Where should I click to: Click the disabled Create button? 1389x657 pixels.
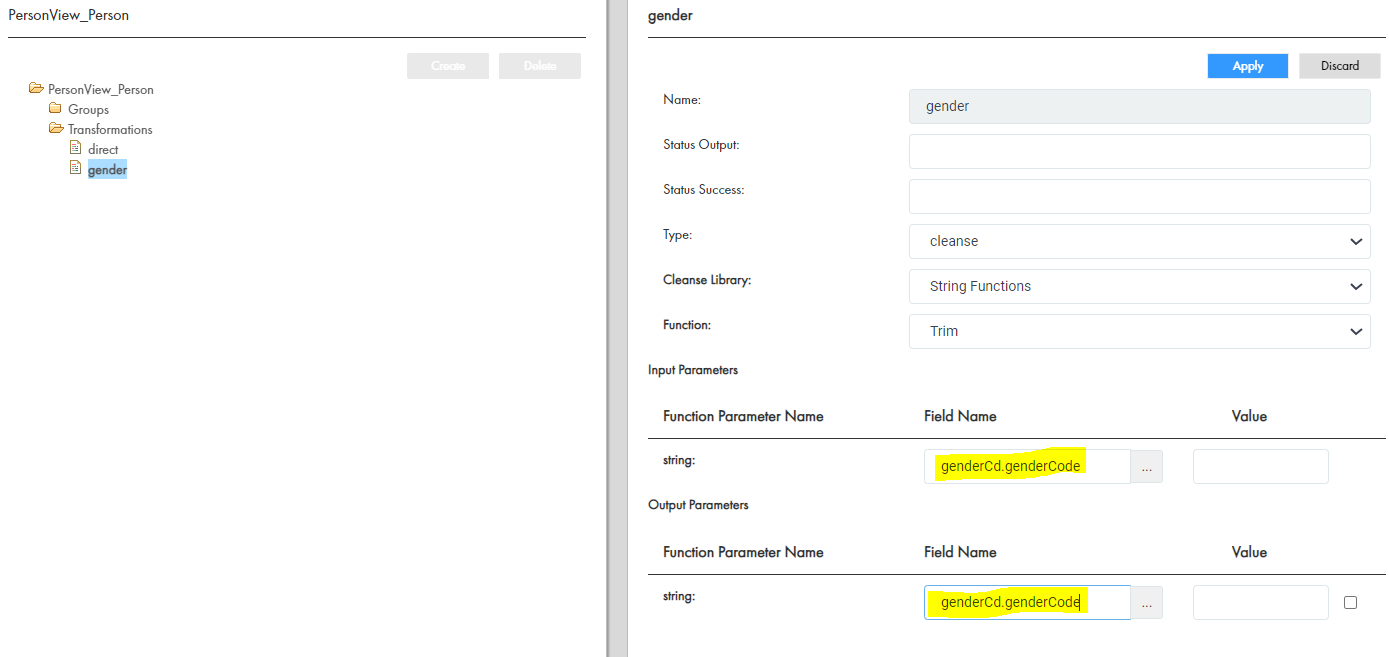tap(448, 66)
